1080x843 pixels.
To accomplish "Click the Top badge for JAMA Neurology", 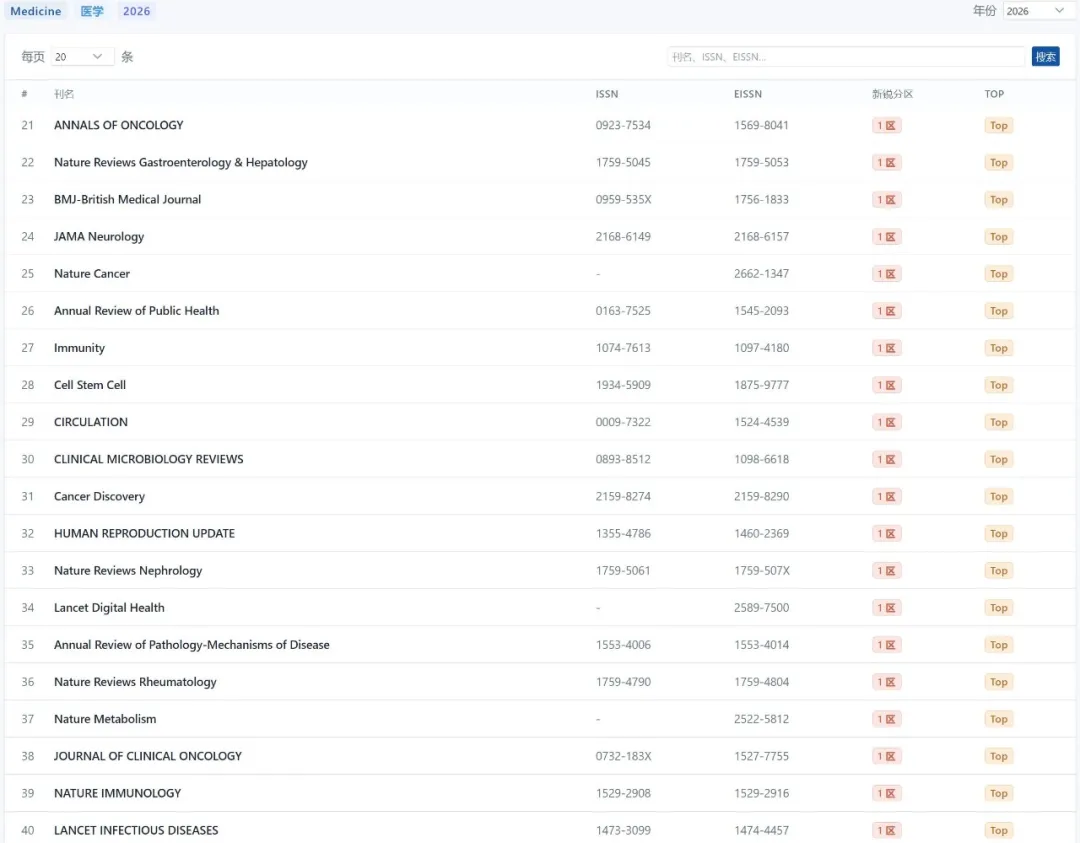I will pyautogui.click(x=998, y=237).
